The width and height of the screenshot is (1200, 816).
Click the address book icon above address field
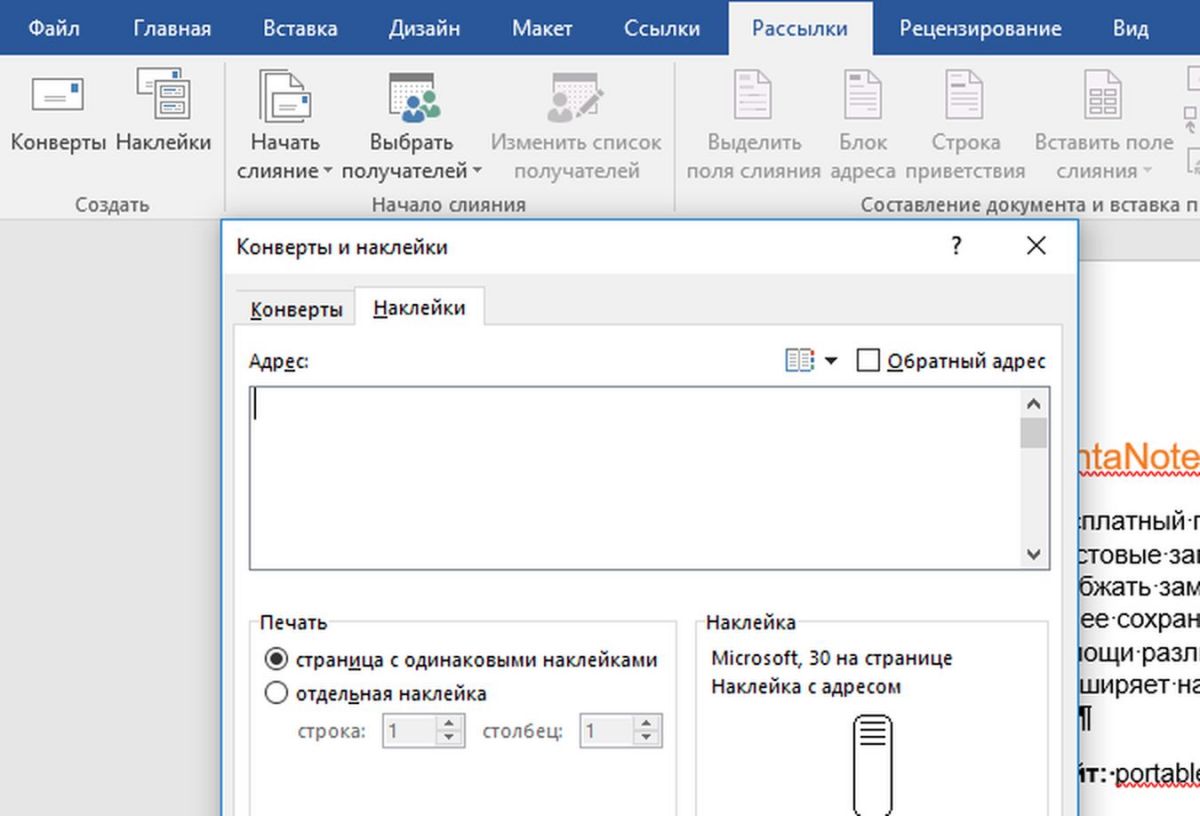pos(799,361)
